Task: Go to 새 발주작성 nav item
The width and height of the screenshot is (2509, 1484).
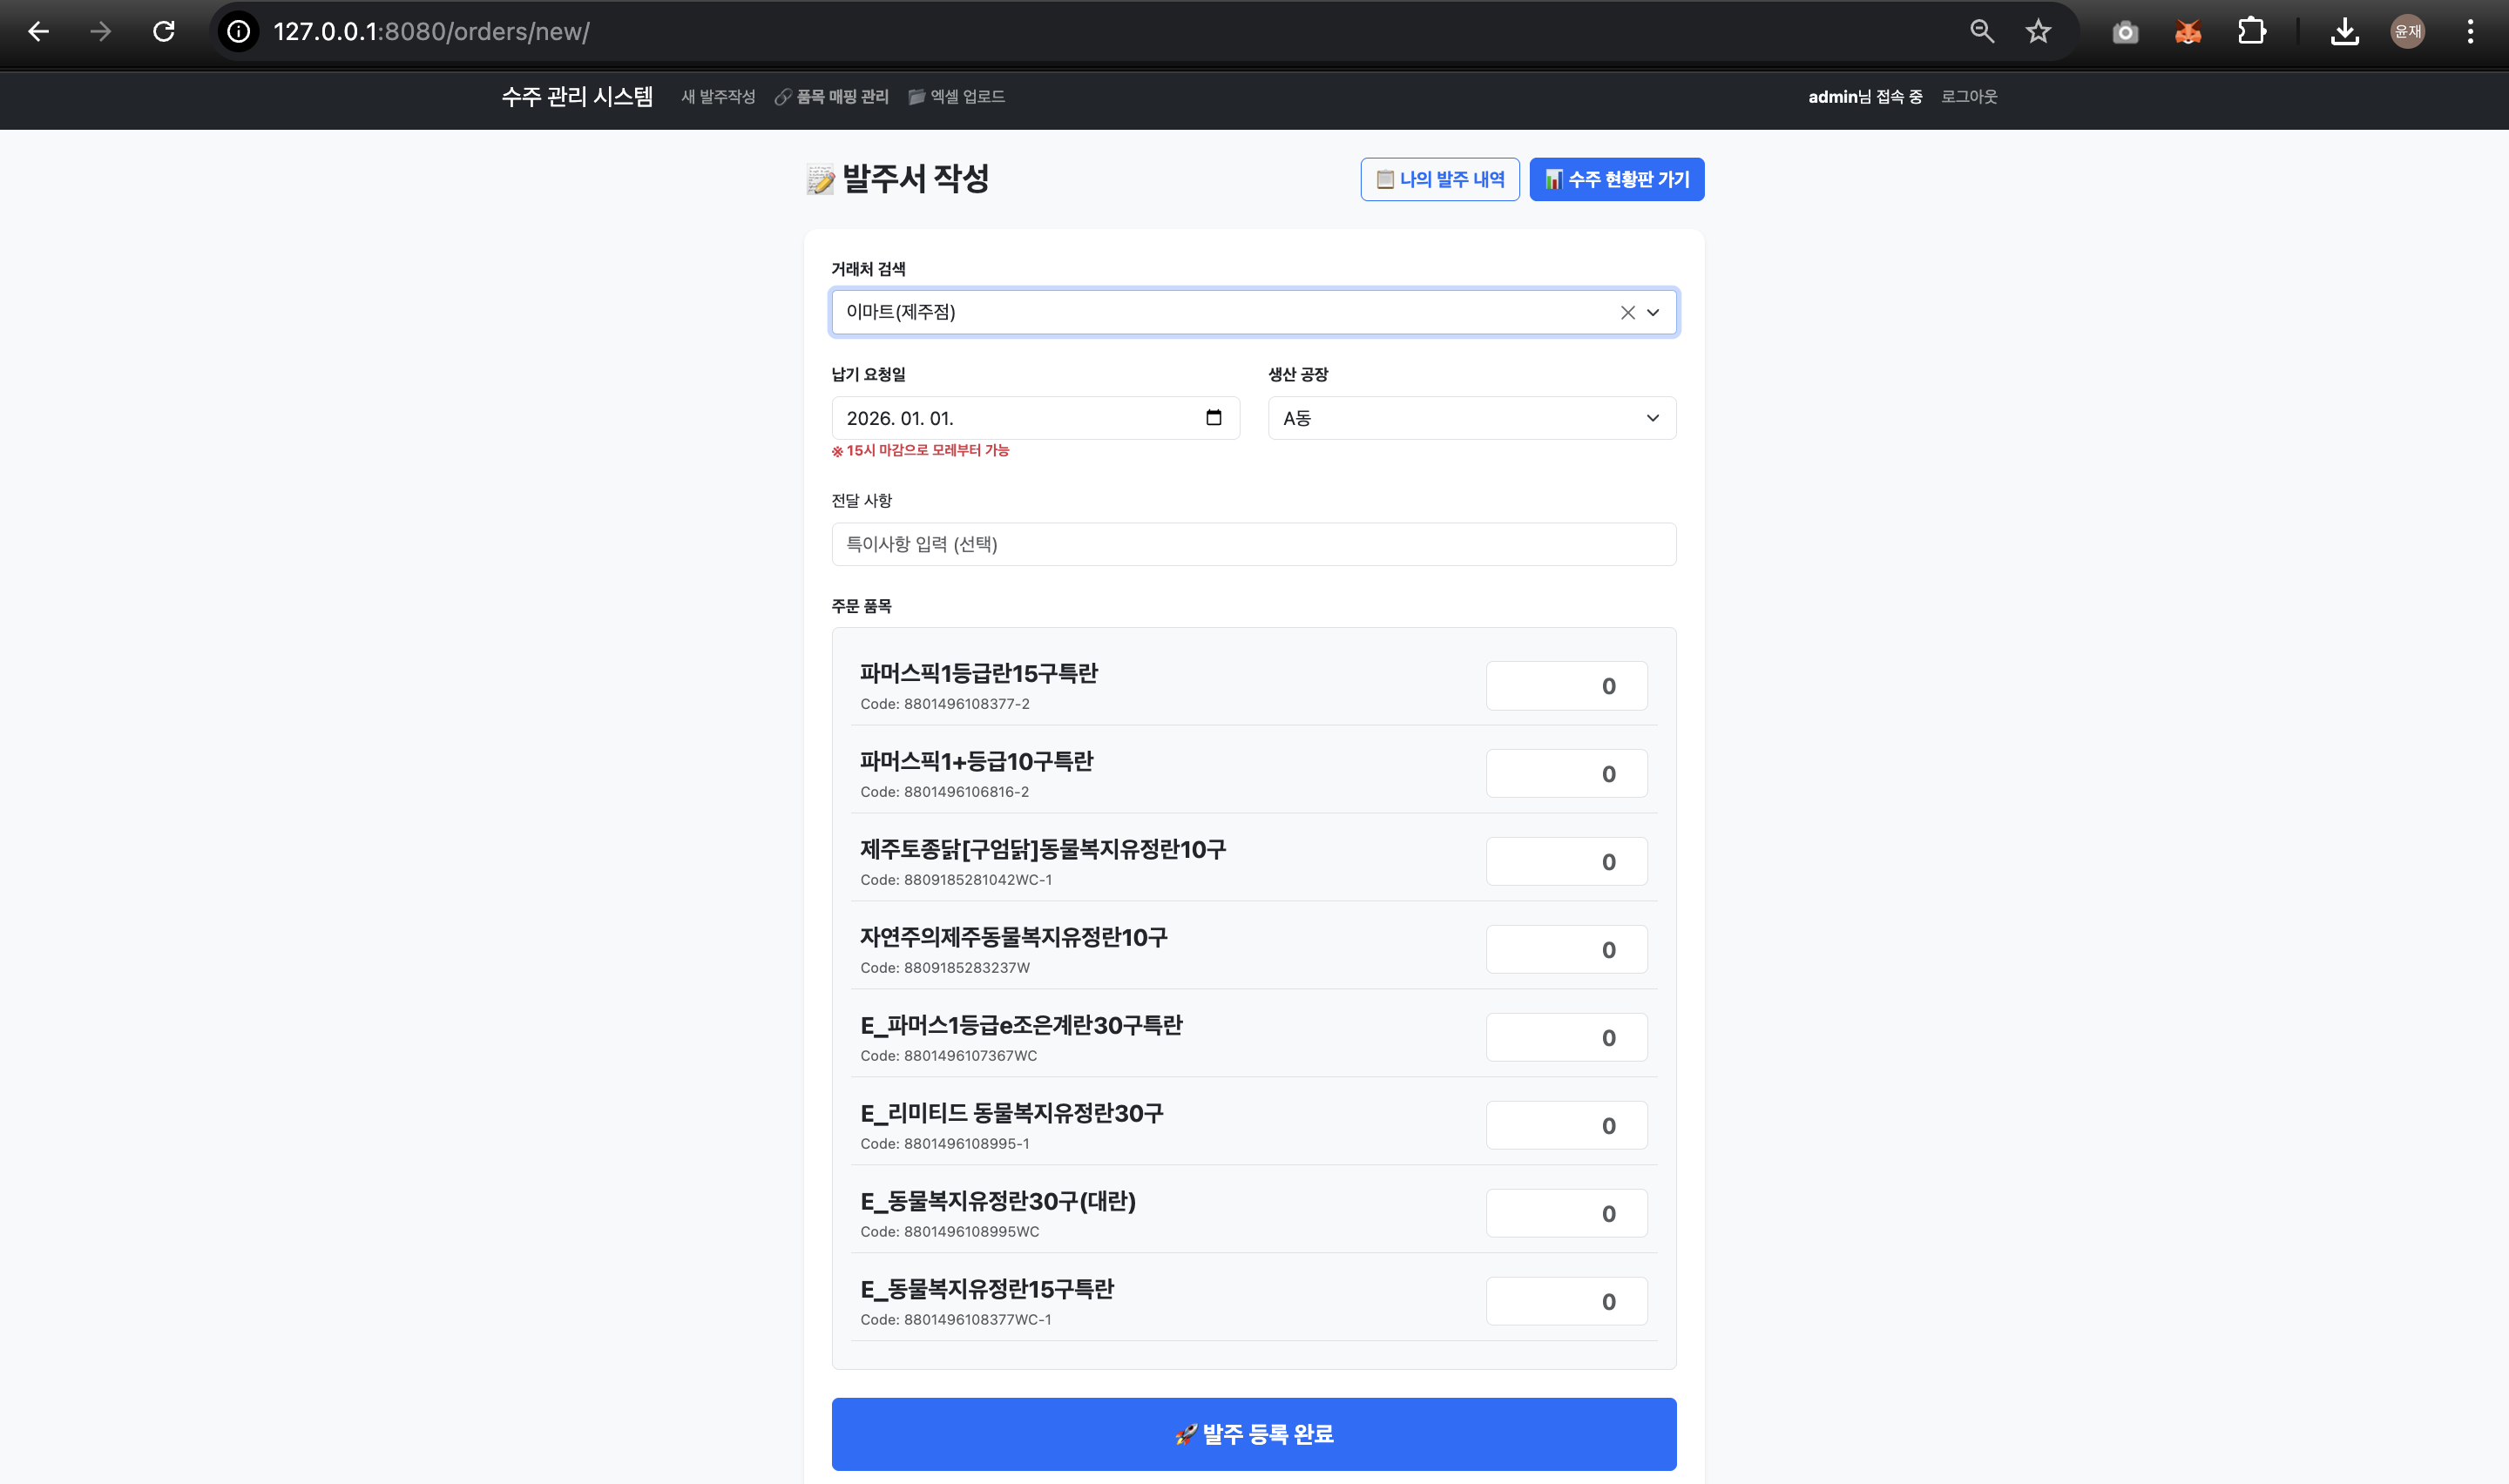Action: (718, 97)
